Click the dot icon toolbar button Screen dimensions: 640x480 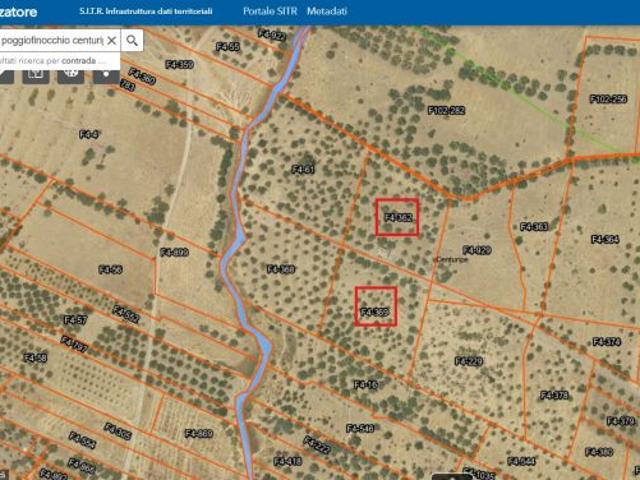(x=107, y=72)
